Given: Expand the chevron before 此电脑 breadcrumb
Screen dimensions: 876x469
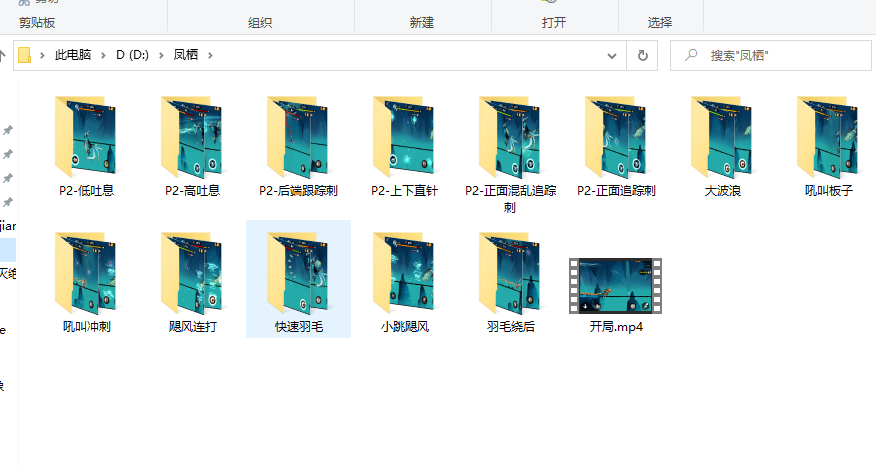Looking at the screenshot, I should [42, 55].
